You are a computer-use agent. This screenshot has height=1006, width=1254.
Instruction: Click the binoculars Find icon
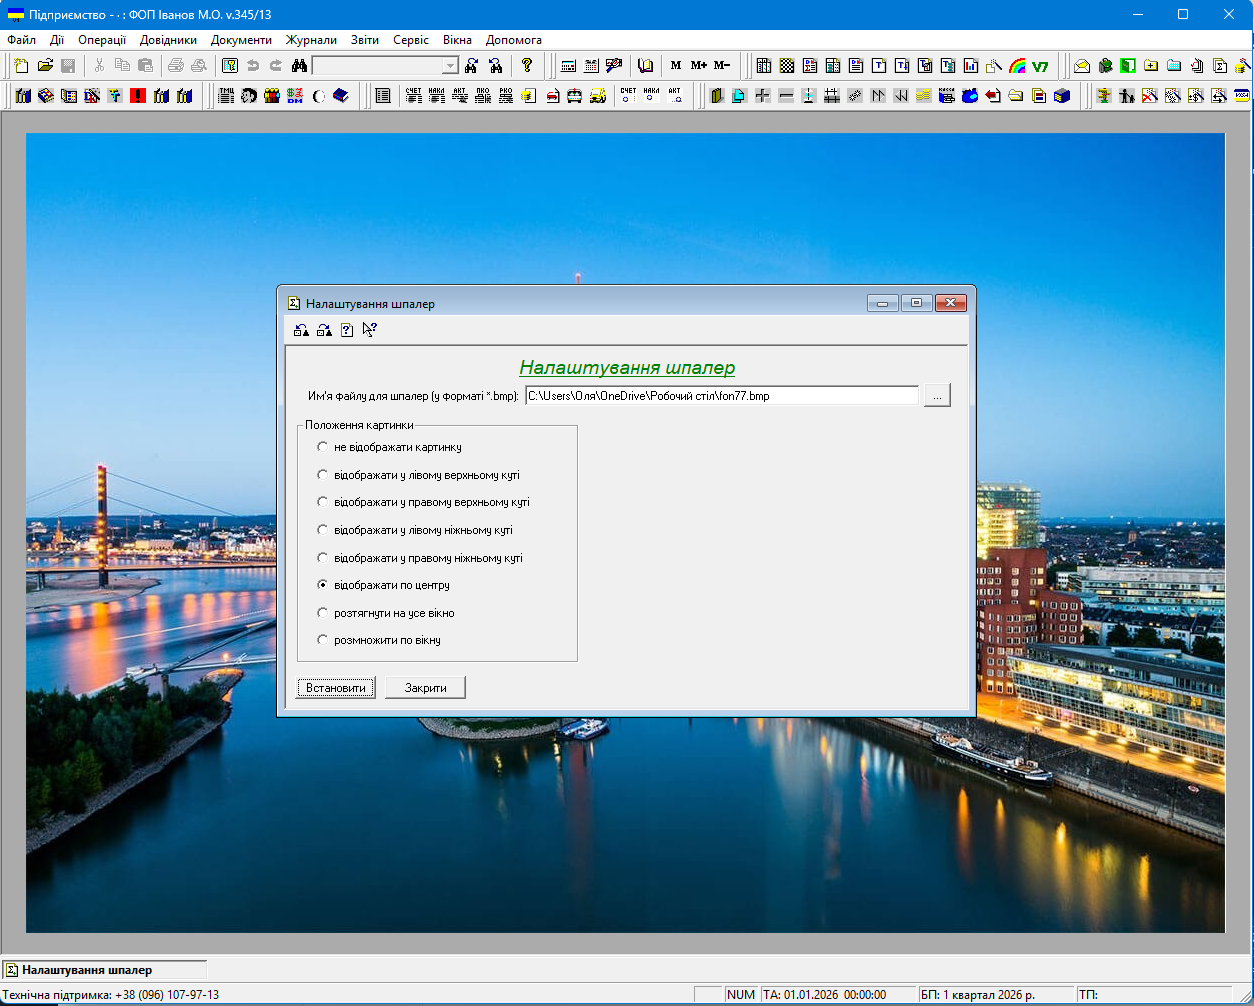click(299, 66)
